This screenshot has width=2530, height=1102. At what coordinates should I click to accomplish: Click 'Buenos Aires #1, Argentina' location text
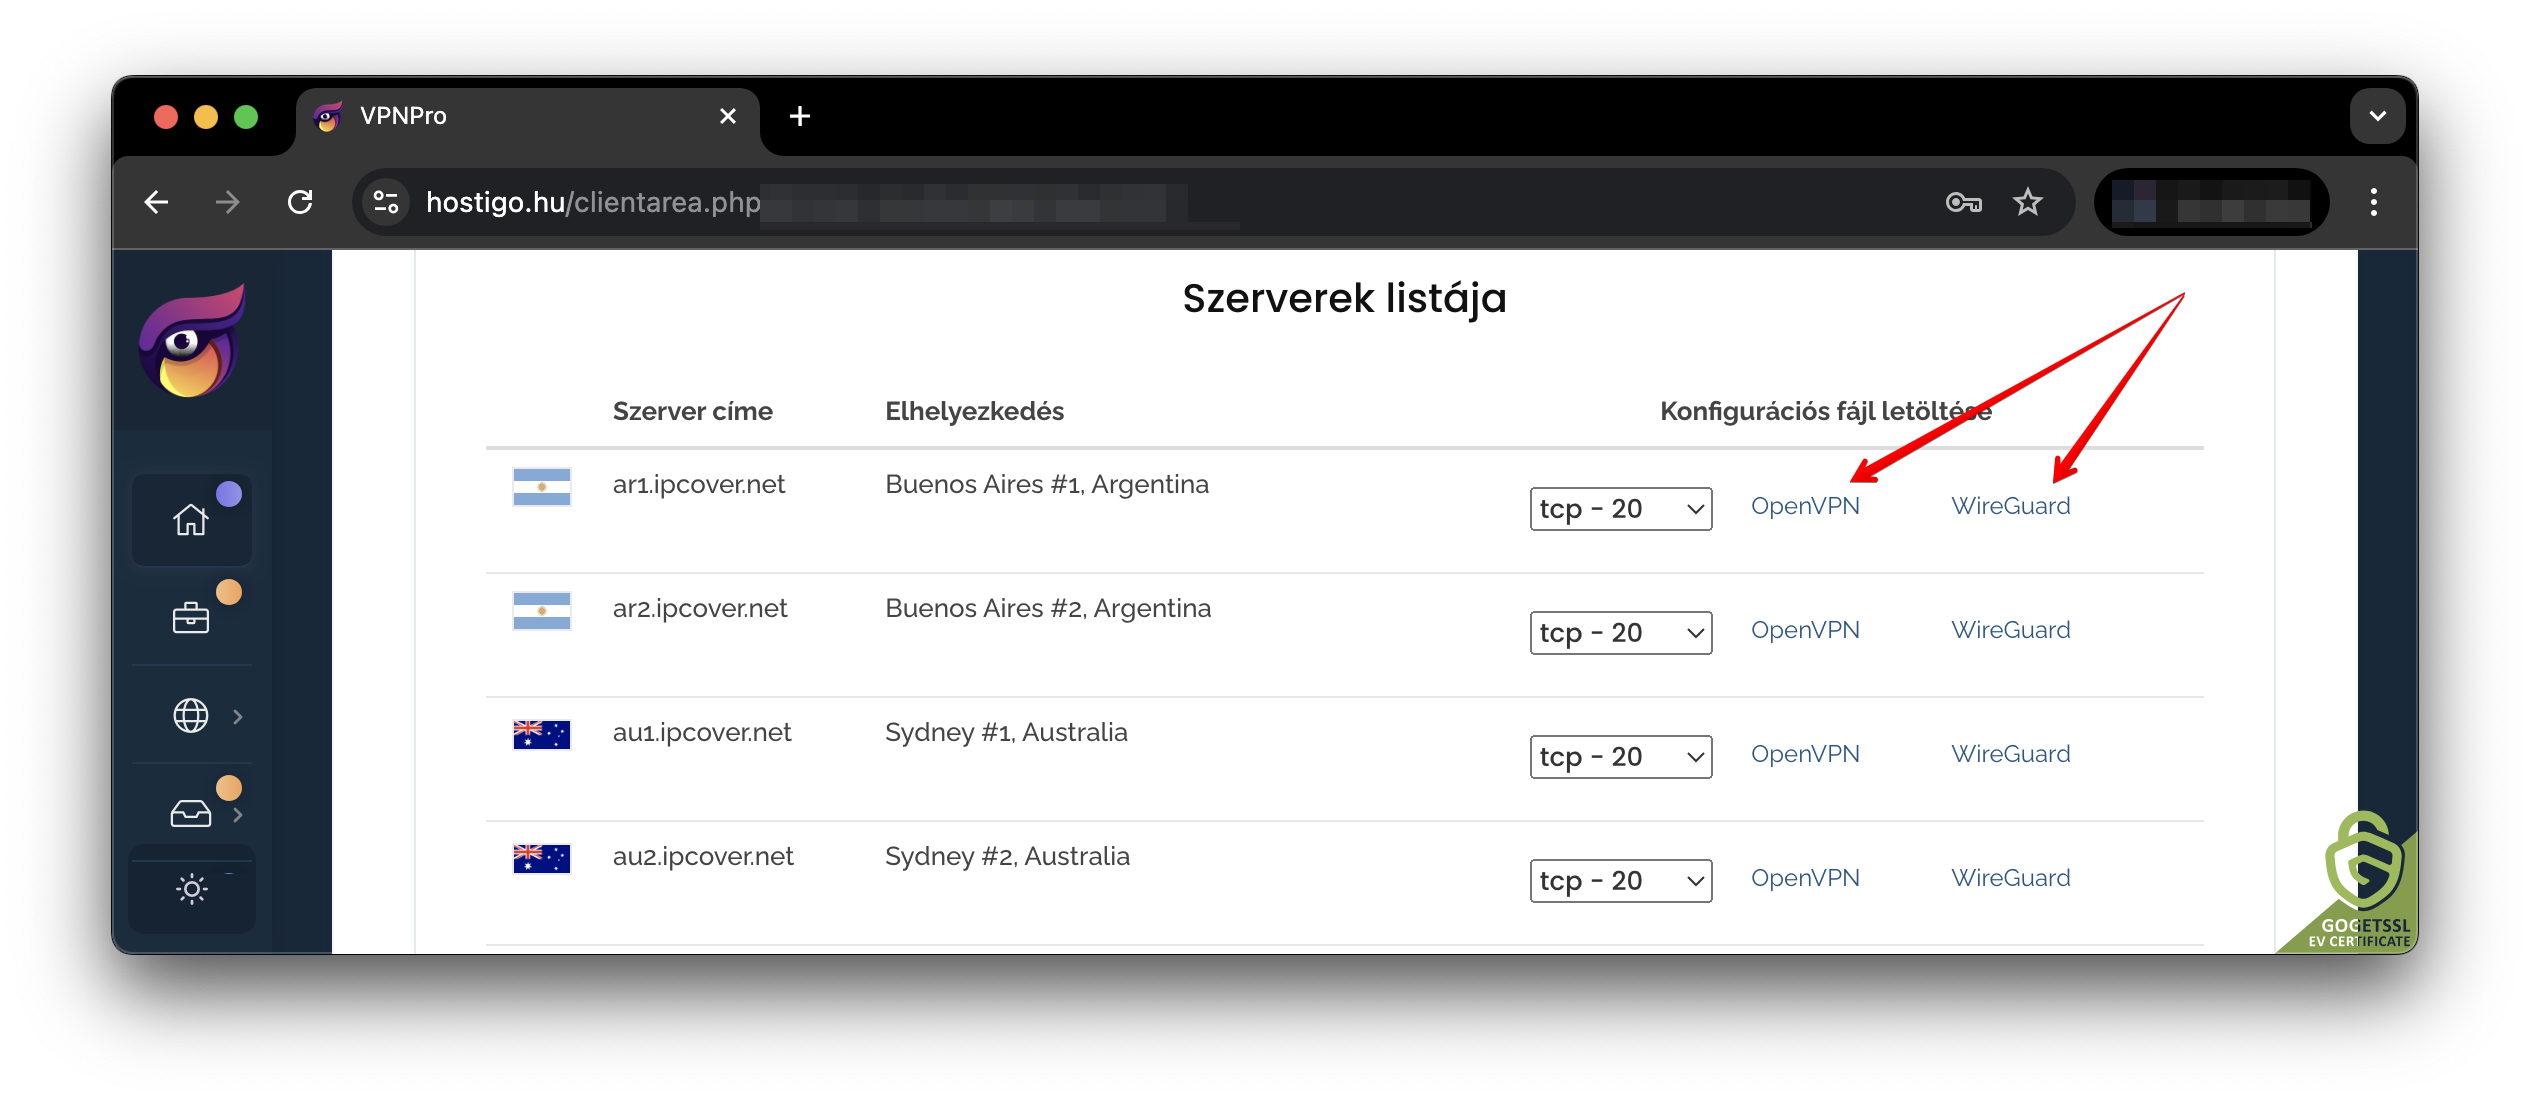pyautogui.click(x=1047, y=485)
